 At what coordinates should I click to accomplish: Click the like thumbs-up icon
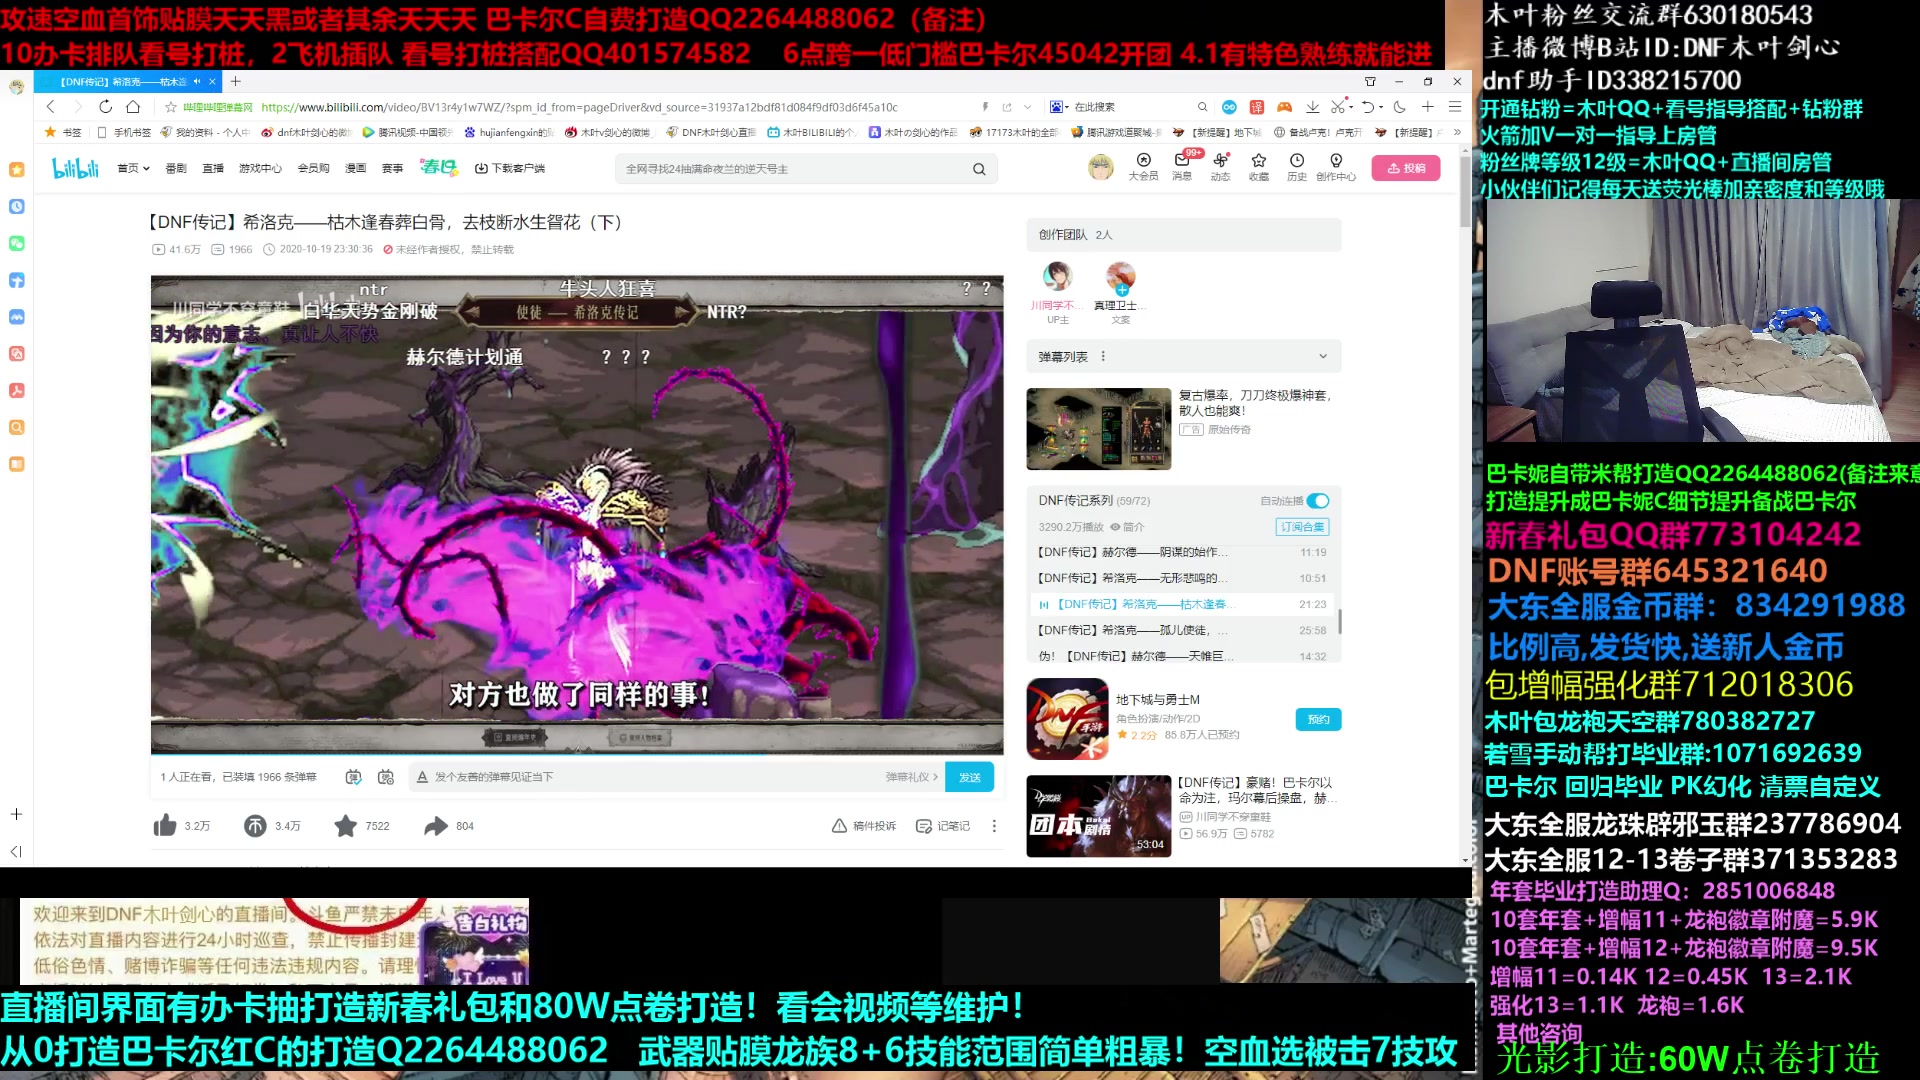(166, 826)
